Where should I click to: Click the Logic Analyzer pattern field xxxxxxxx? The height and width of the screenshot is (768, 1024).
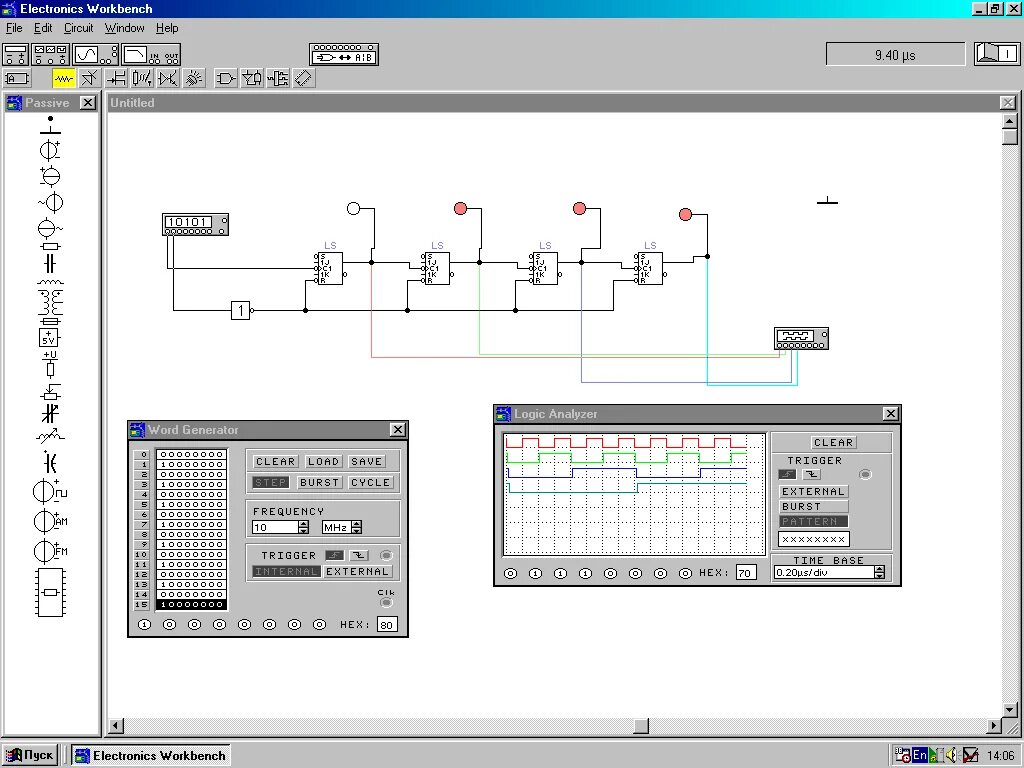[813, 539]
